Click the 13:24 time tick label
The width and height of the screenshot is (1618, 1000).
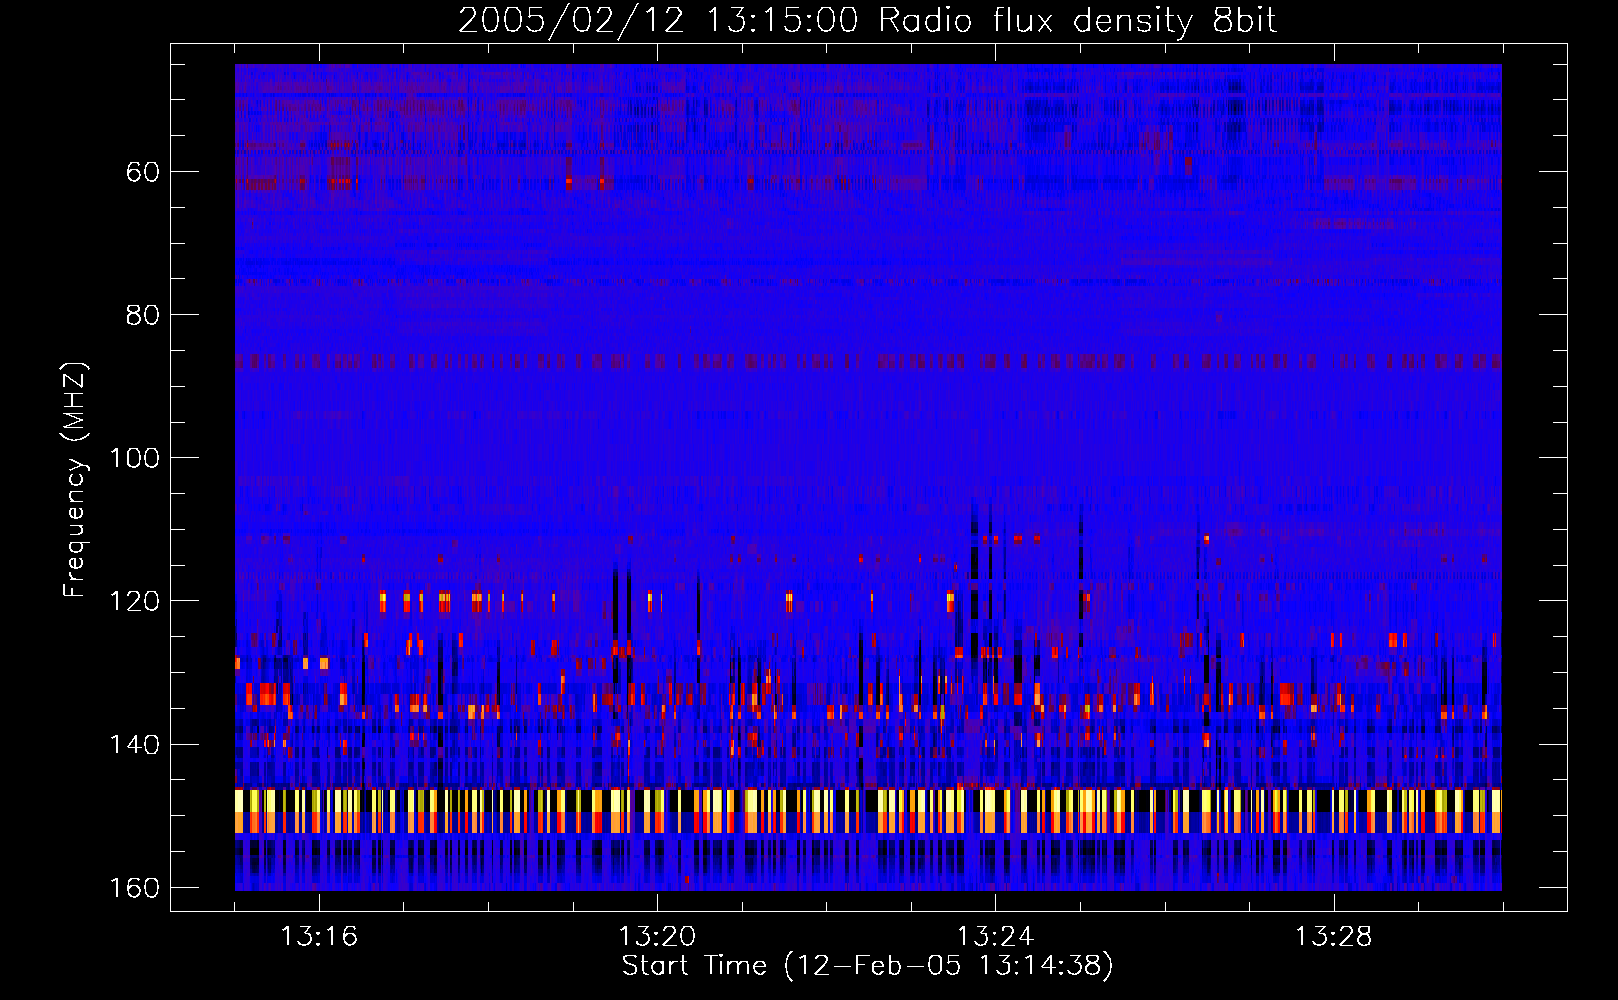[996, 937]
